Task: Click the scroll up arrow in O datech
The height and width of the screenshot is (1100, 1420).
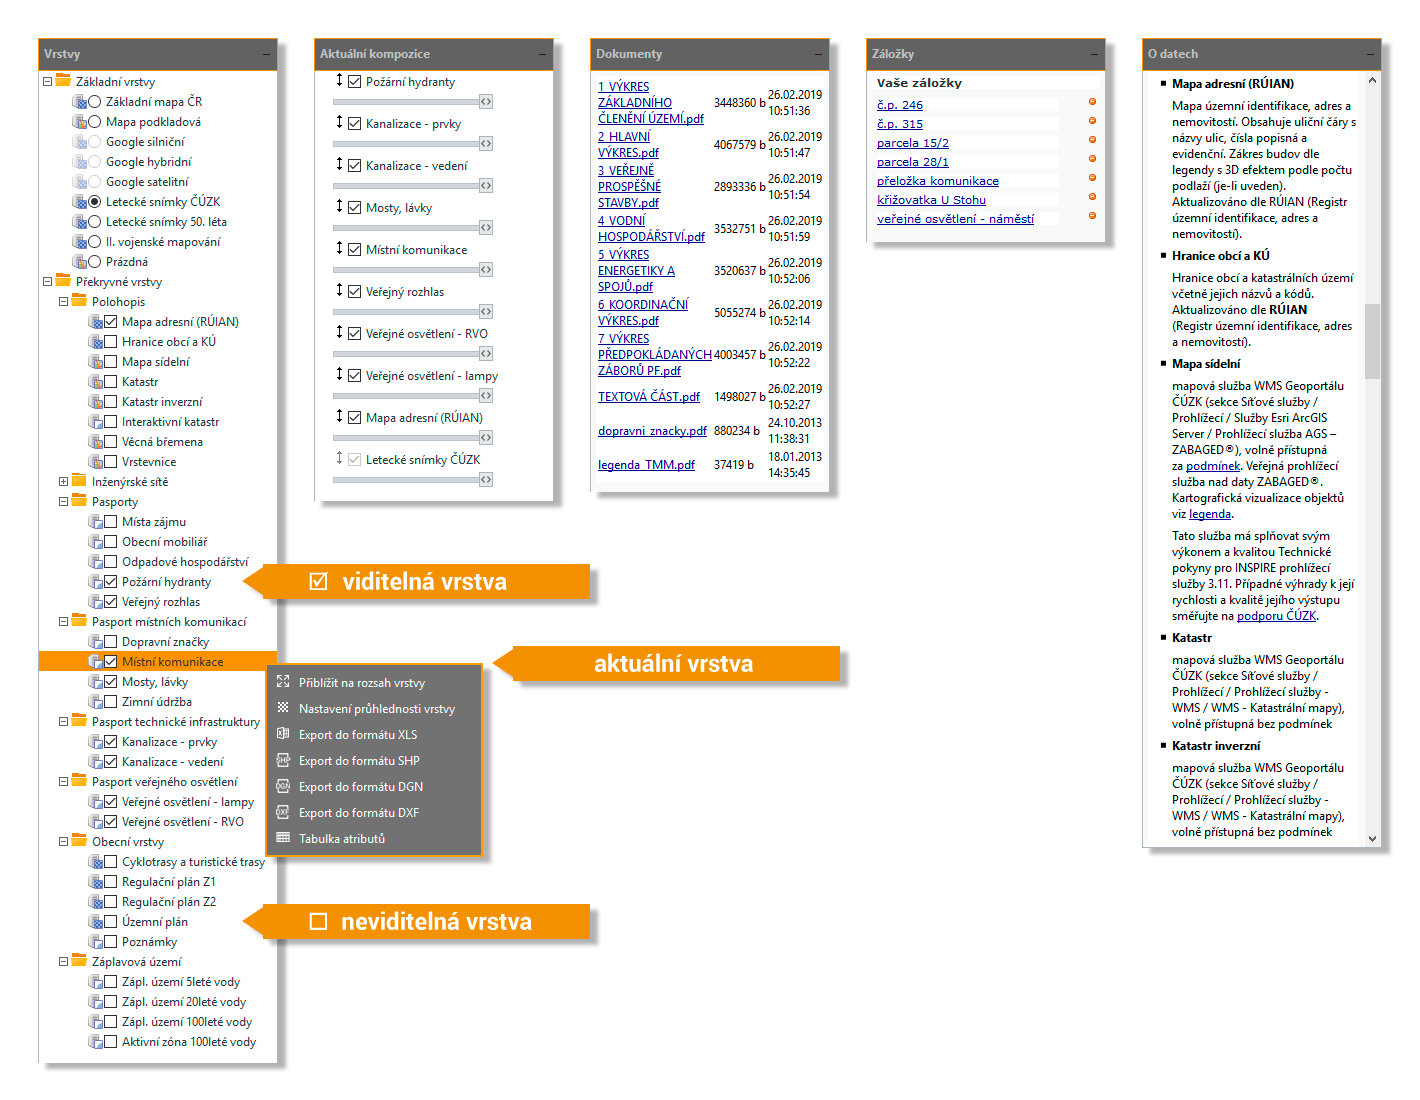Action: tap(1372, 80)
